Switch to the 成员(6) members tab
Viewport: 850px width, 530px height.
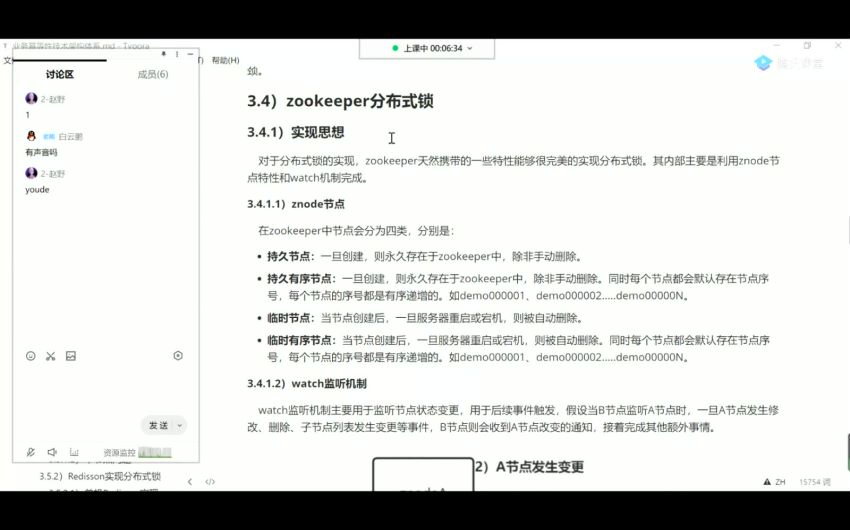(153, 75)
